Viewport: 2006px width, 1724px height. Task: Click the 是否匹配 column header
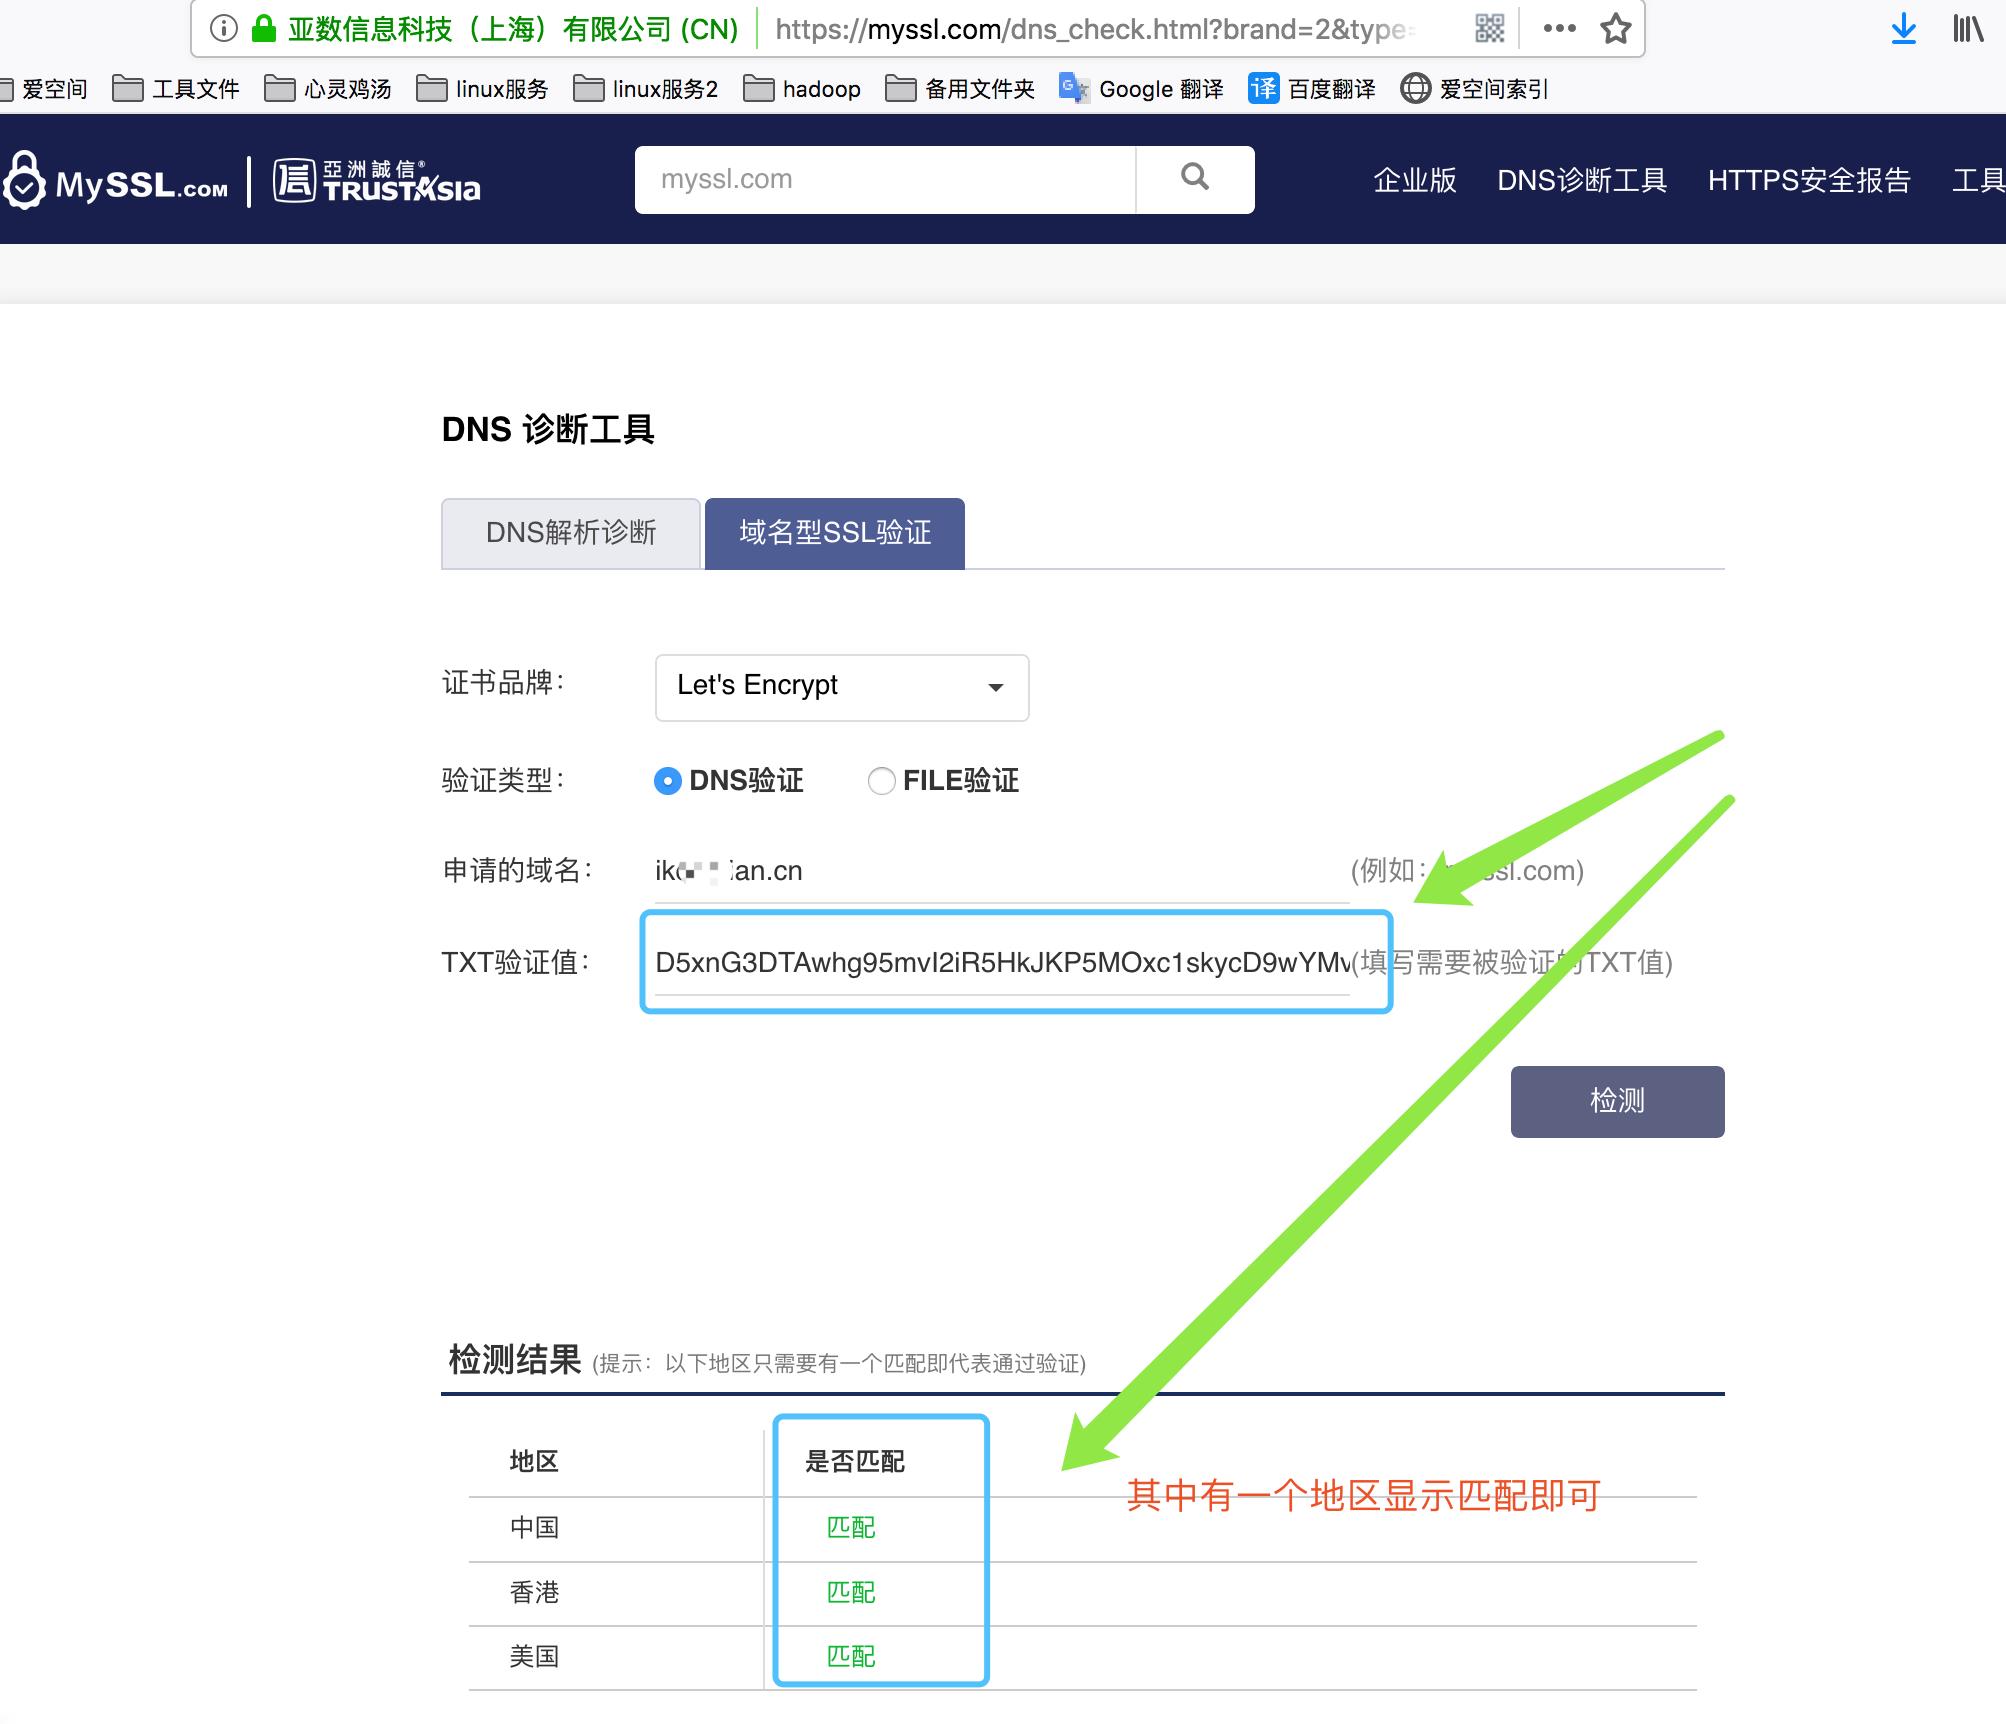point(855,1462)
